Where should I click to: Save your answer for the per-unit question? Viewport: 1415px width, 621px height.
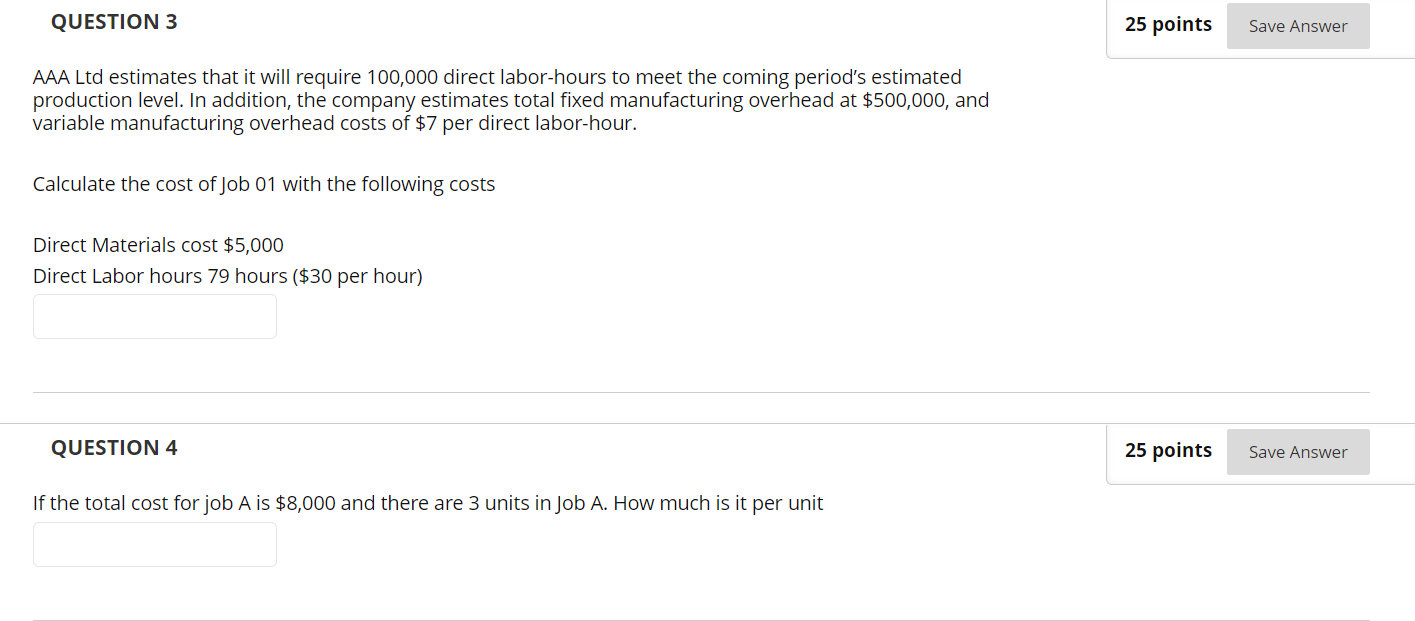click(x=1297, y=452)
